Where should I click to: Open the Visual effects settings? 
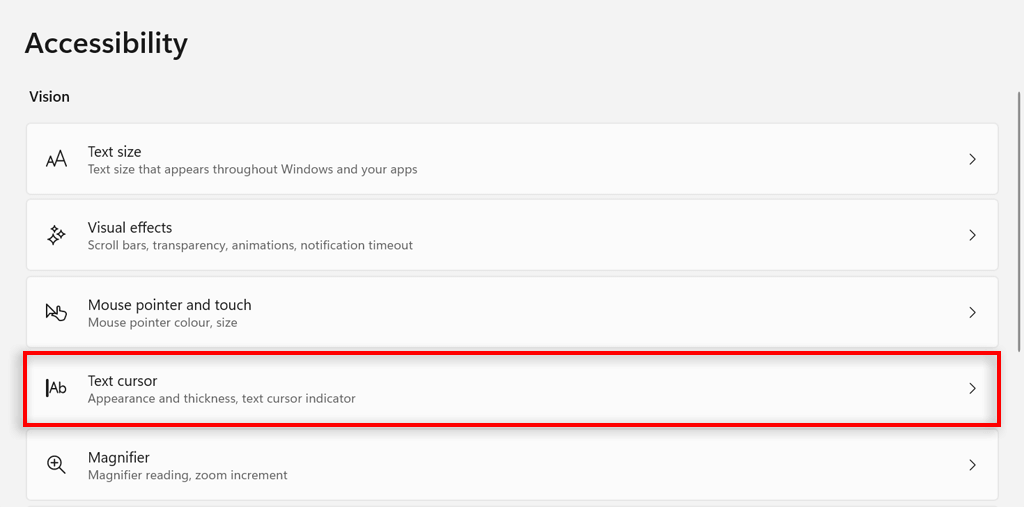(130, 228)
